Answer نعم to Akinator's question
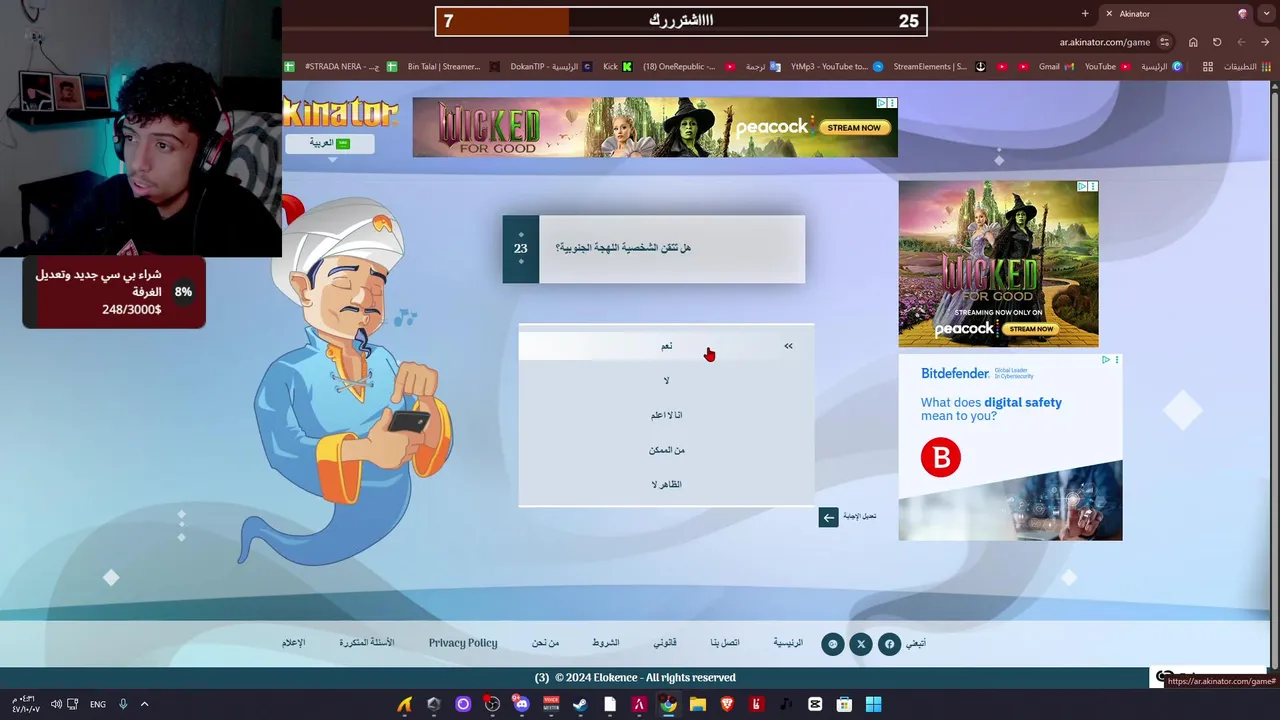Viewport: 1280px width, 720px height. [666, 345]
